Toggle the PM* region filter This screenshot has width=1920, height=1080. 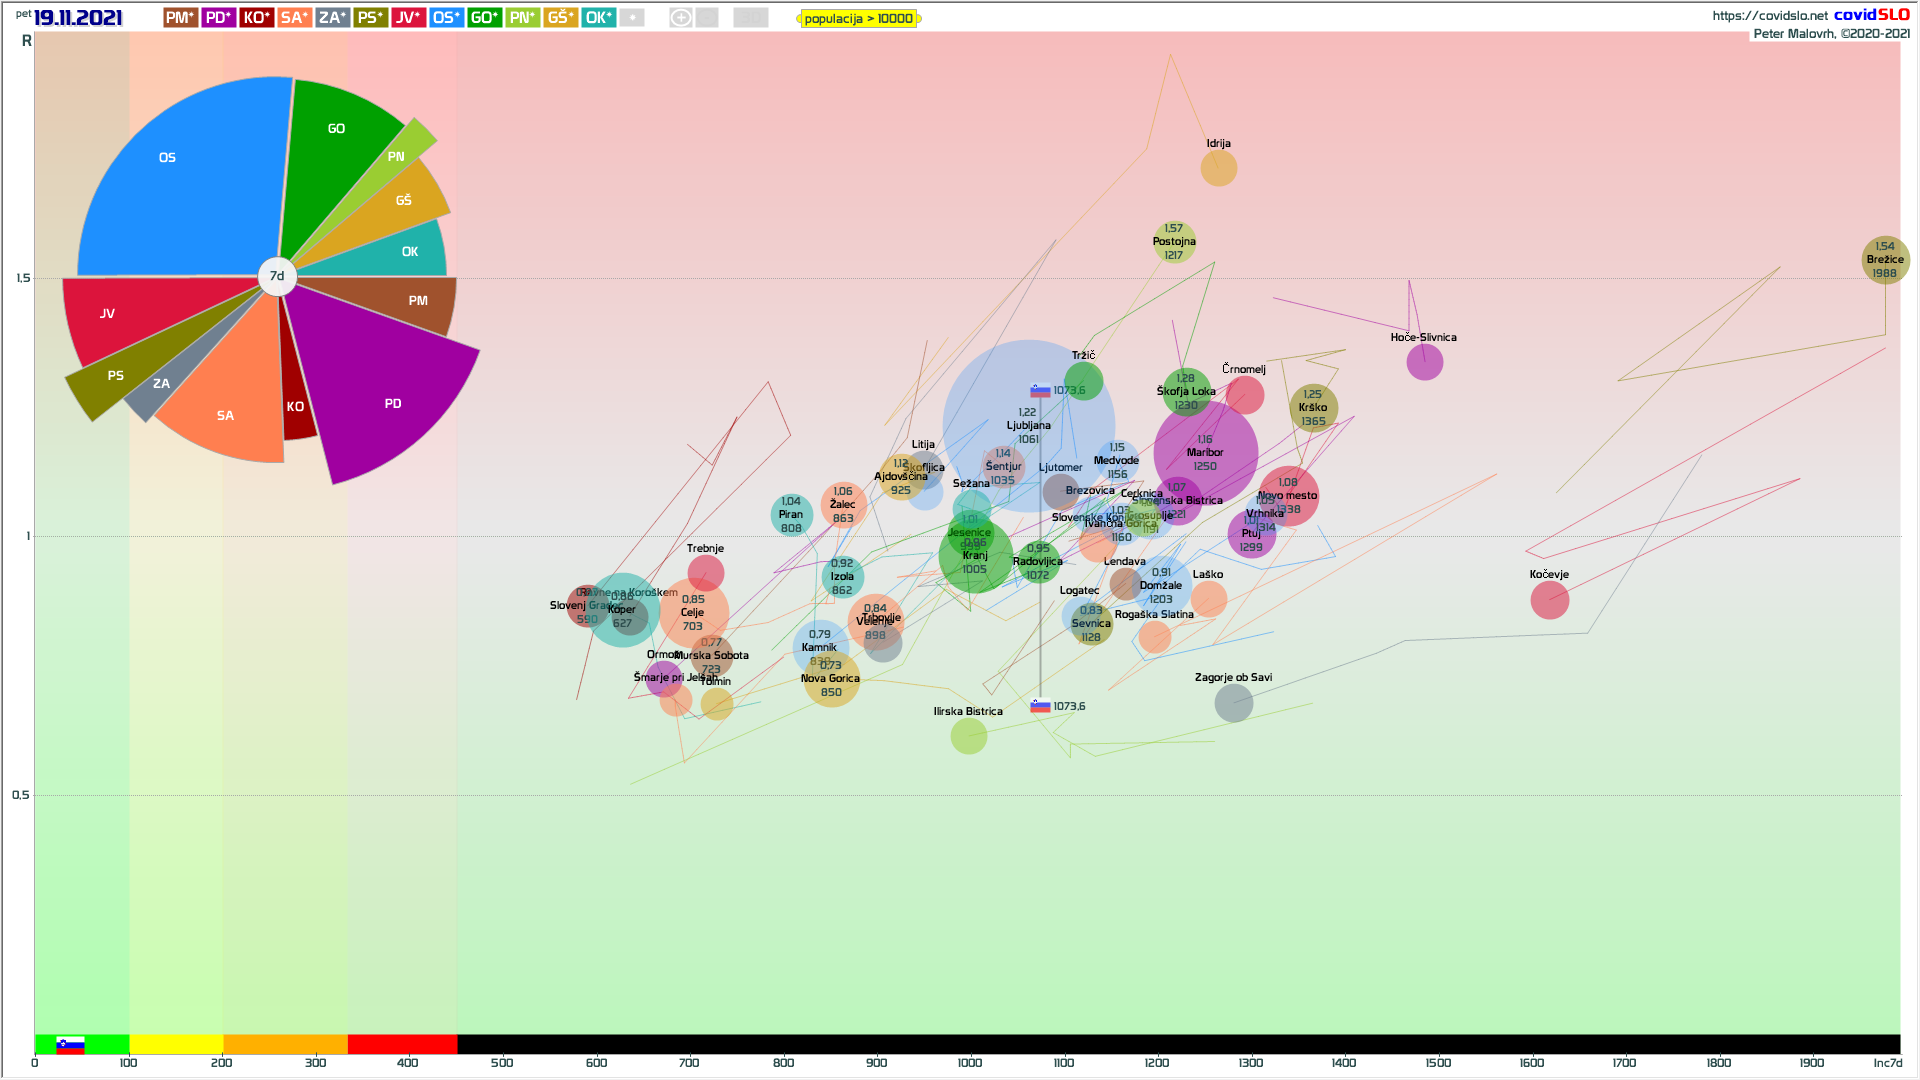[180, 17]
